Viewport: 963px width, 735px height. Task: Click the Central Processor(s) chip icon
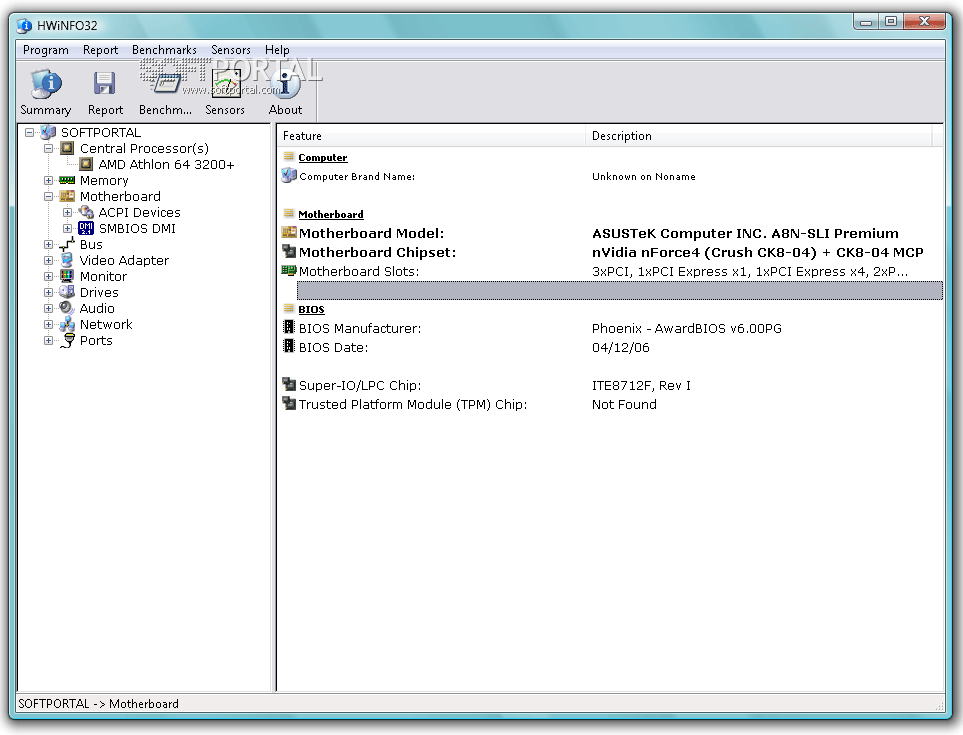(67, 149)
